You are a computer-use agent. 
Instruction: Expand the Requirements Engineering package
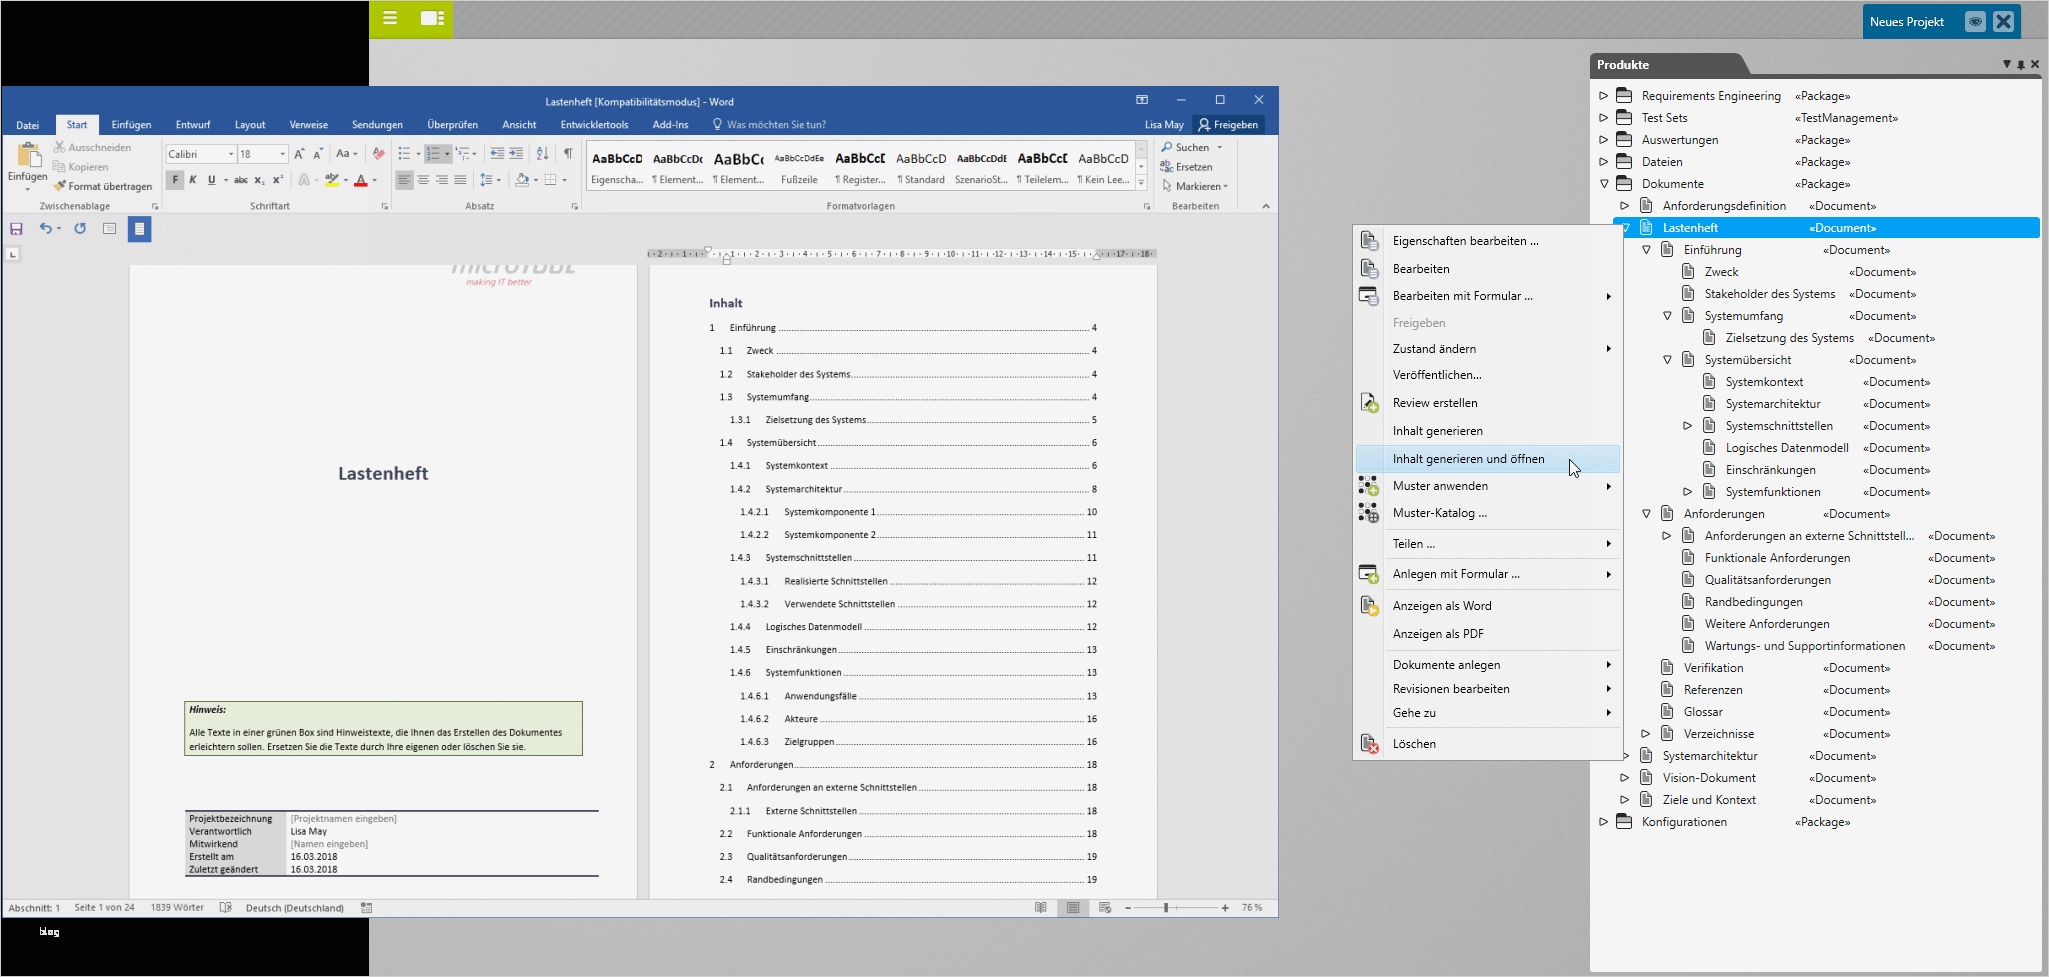click(x=1603, y=96)
